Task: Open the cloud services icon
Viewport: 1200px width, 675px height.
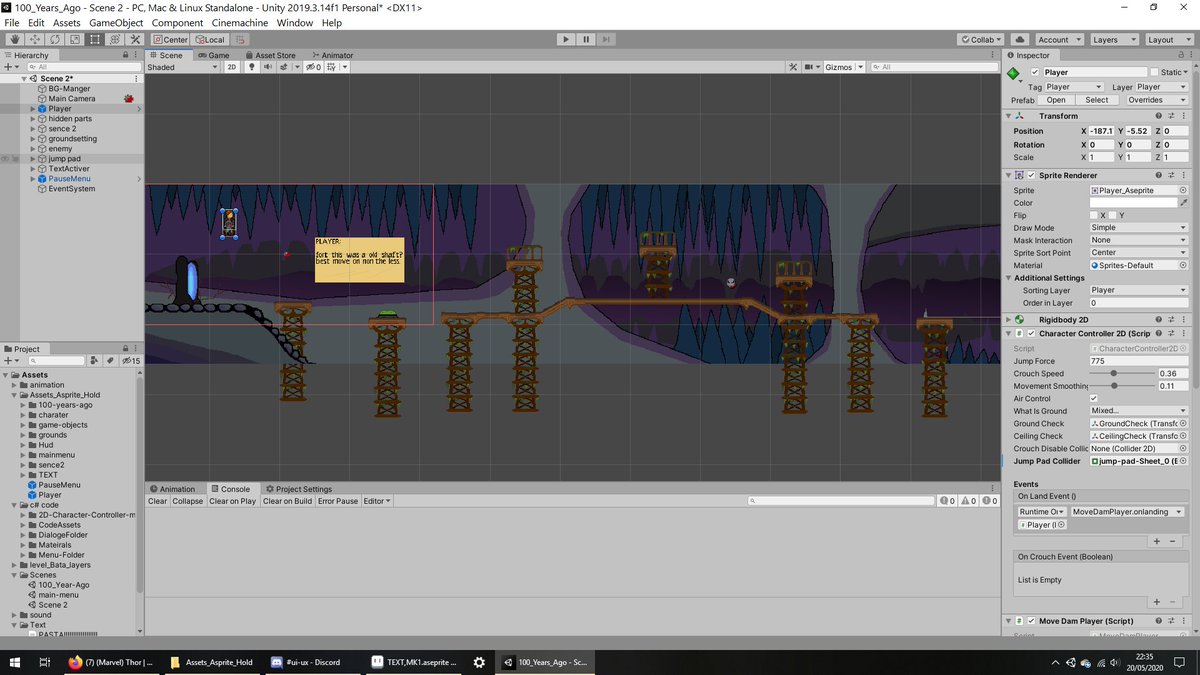Action: tap(1019, 39)
